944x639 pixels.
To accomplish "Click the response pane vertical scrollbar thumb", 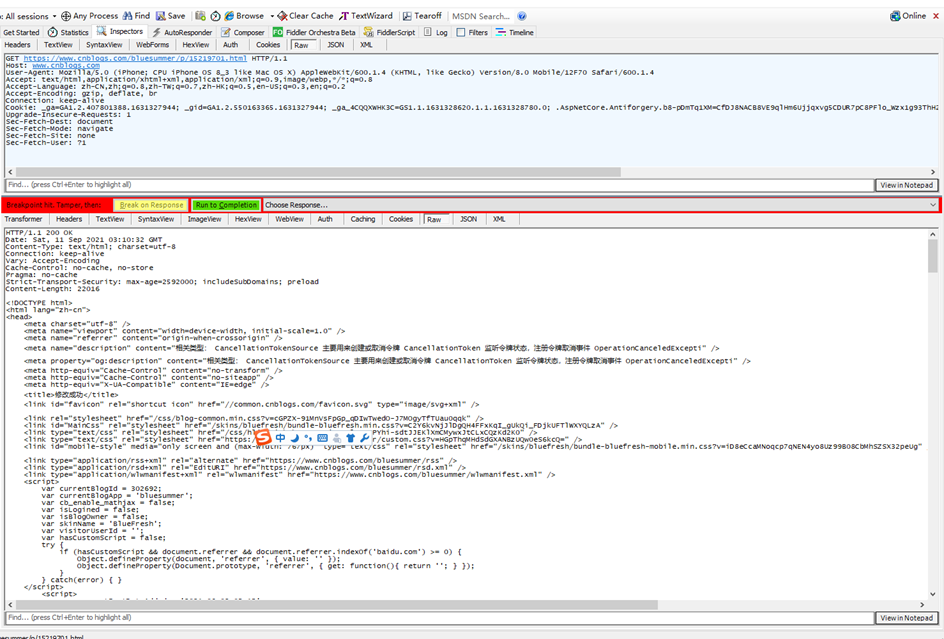I will coord(933,256).
